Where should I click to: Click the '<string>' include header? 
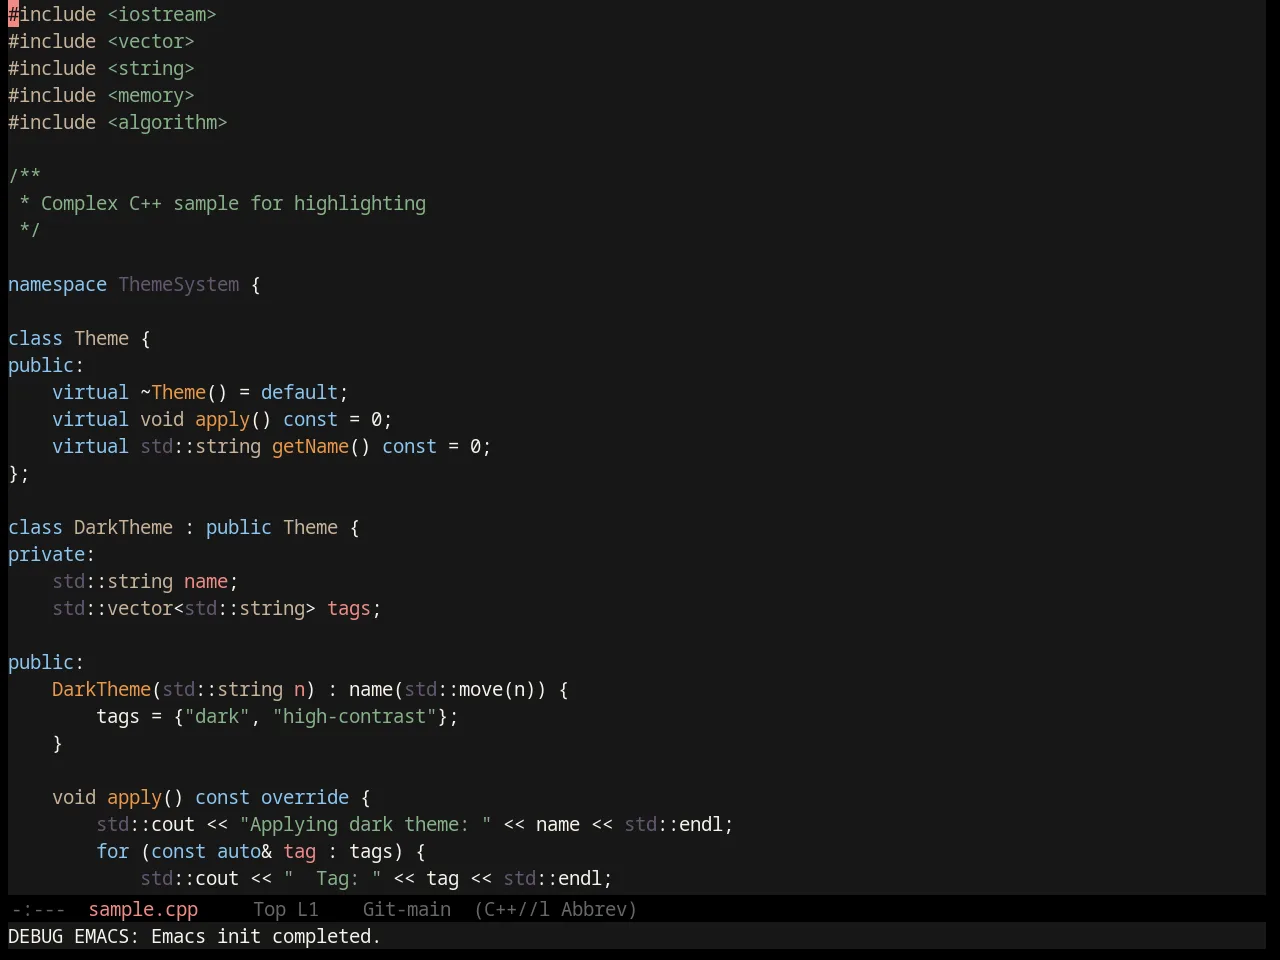[151, 68]
